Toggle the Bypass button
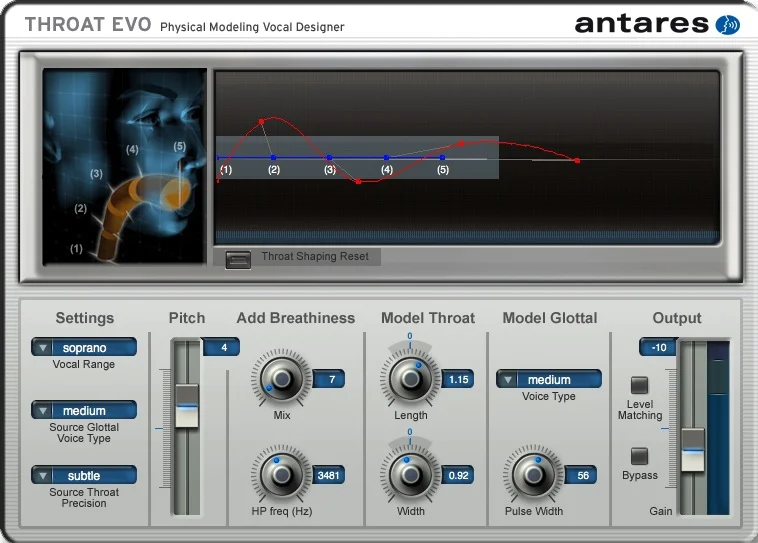The height and width of the screenshot is (543, 758). 640,456
